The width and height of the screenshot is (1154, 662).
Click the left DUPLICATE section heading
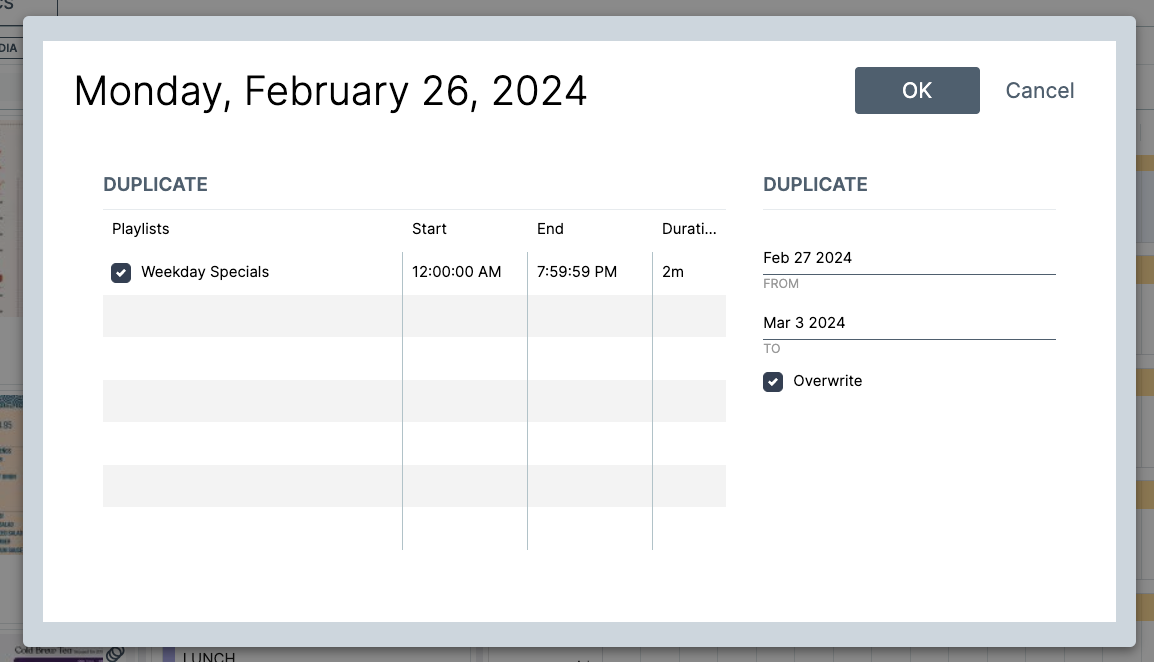tap(155, 184)
